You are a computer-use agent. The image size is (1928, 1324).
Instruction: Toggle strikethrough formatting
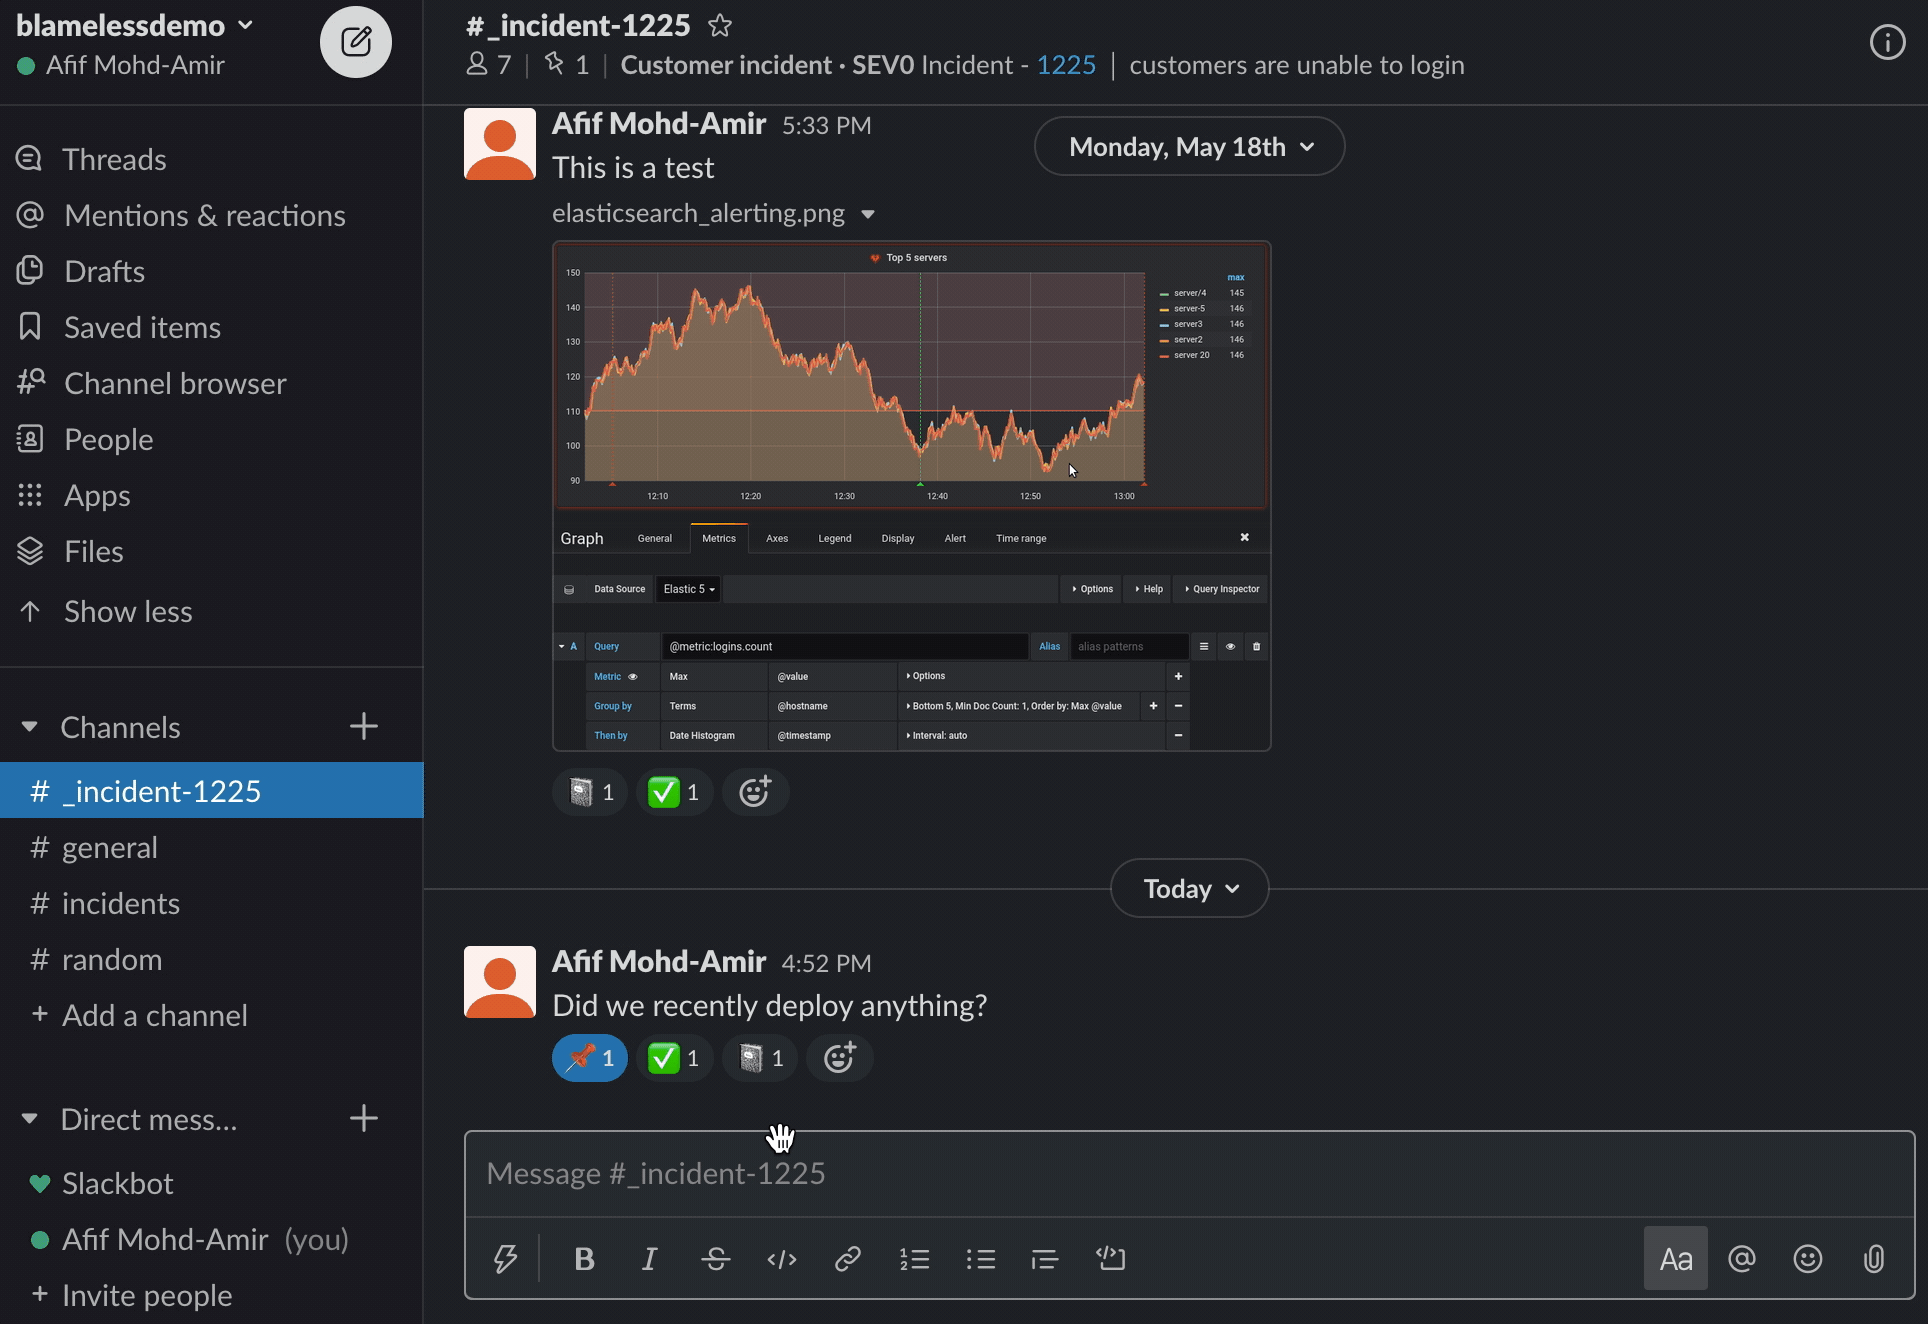click(715, 1258)
